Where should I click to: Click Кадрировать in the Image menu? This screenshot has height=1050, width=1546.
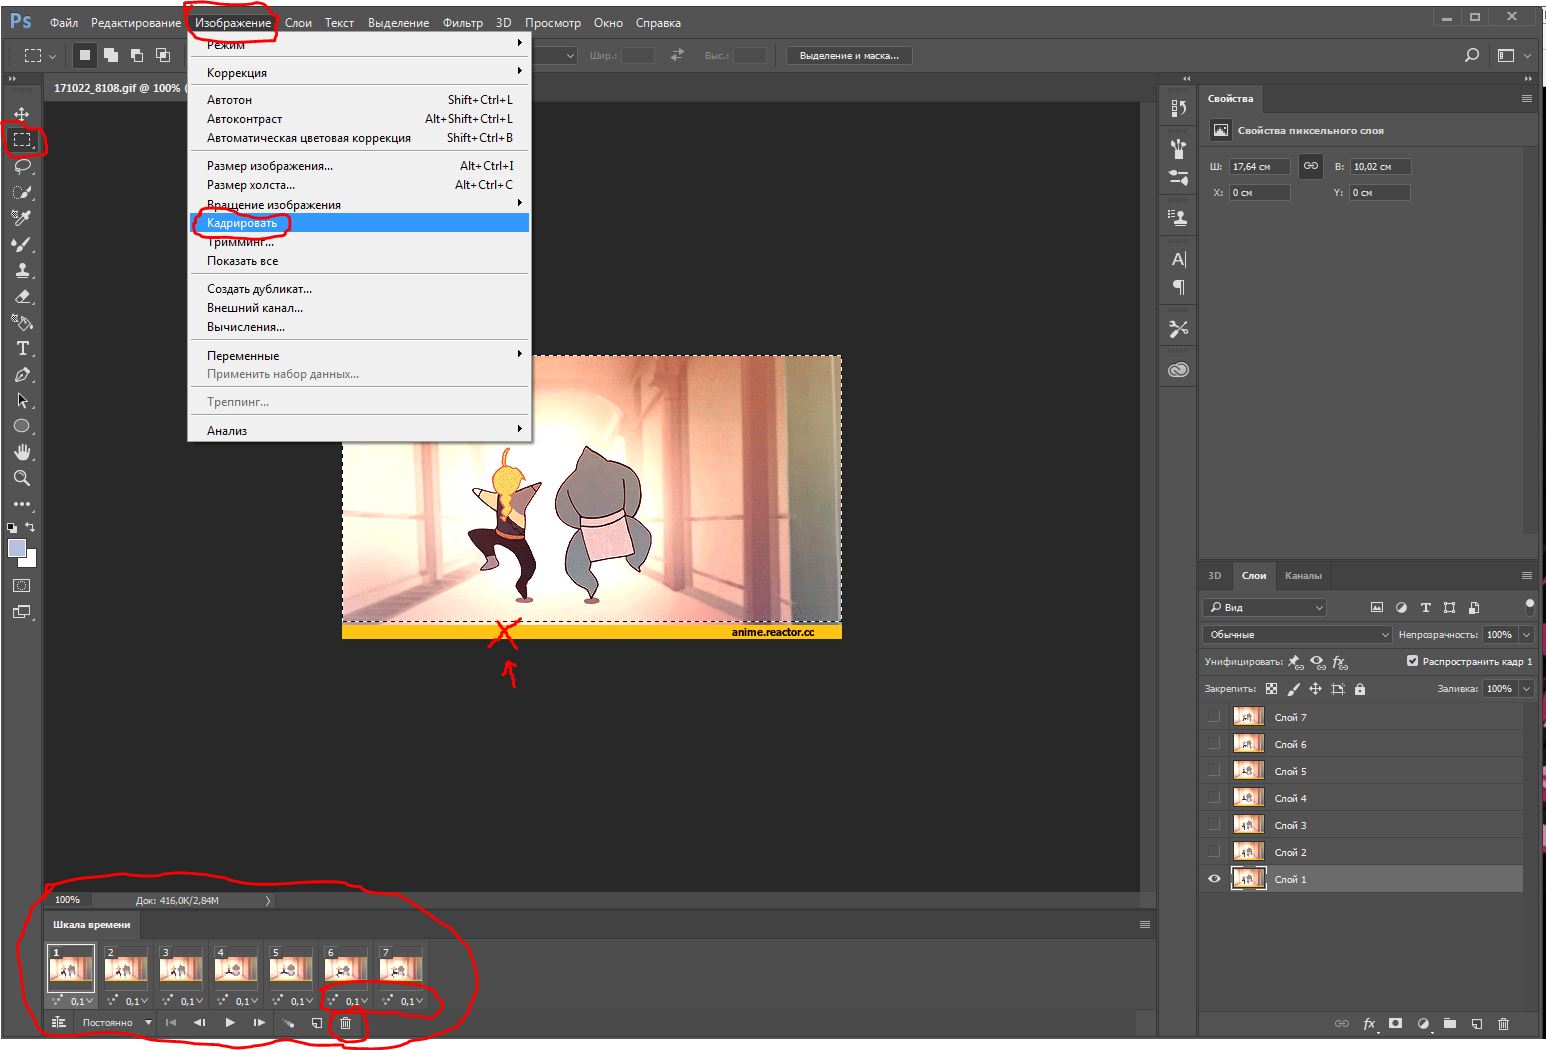360,223
